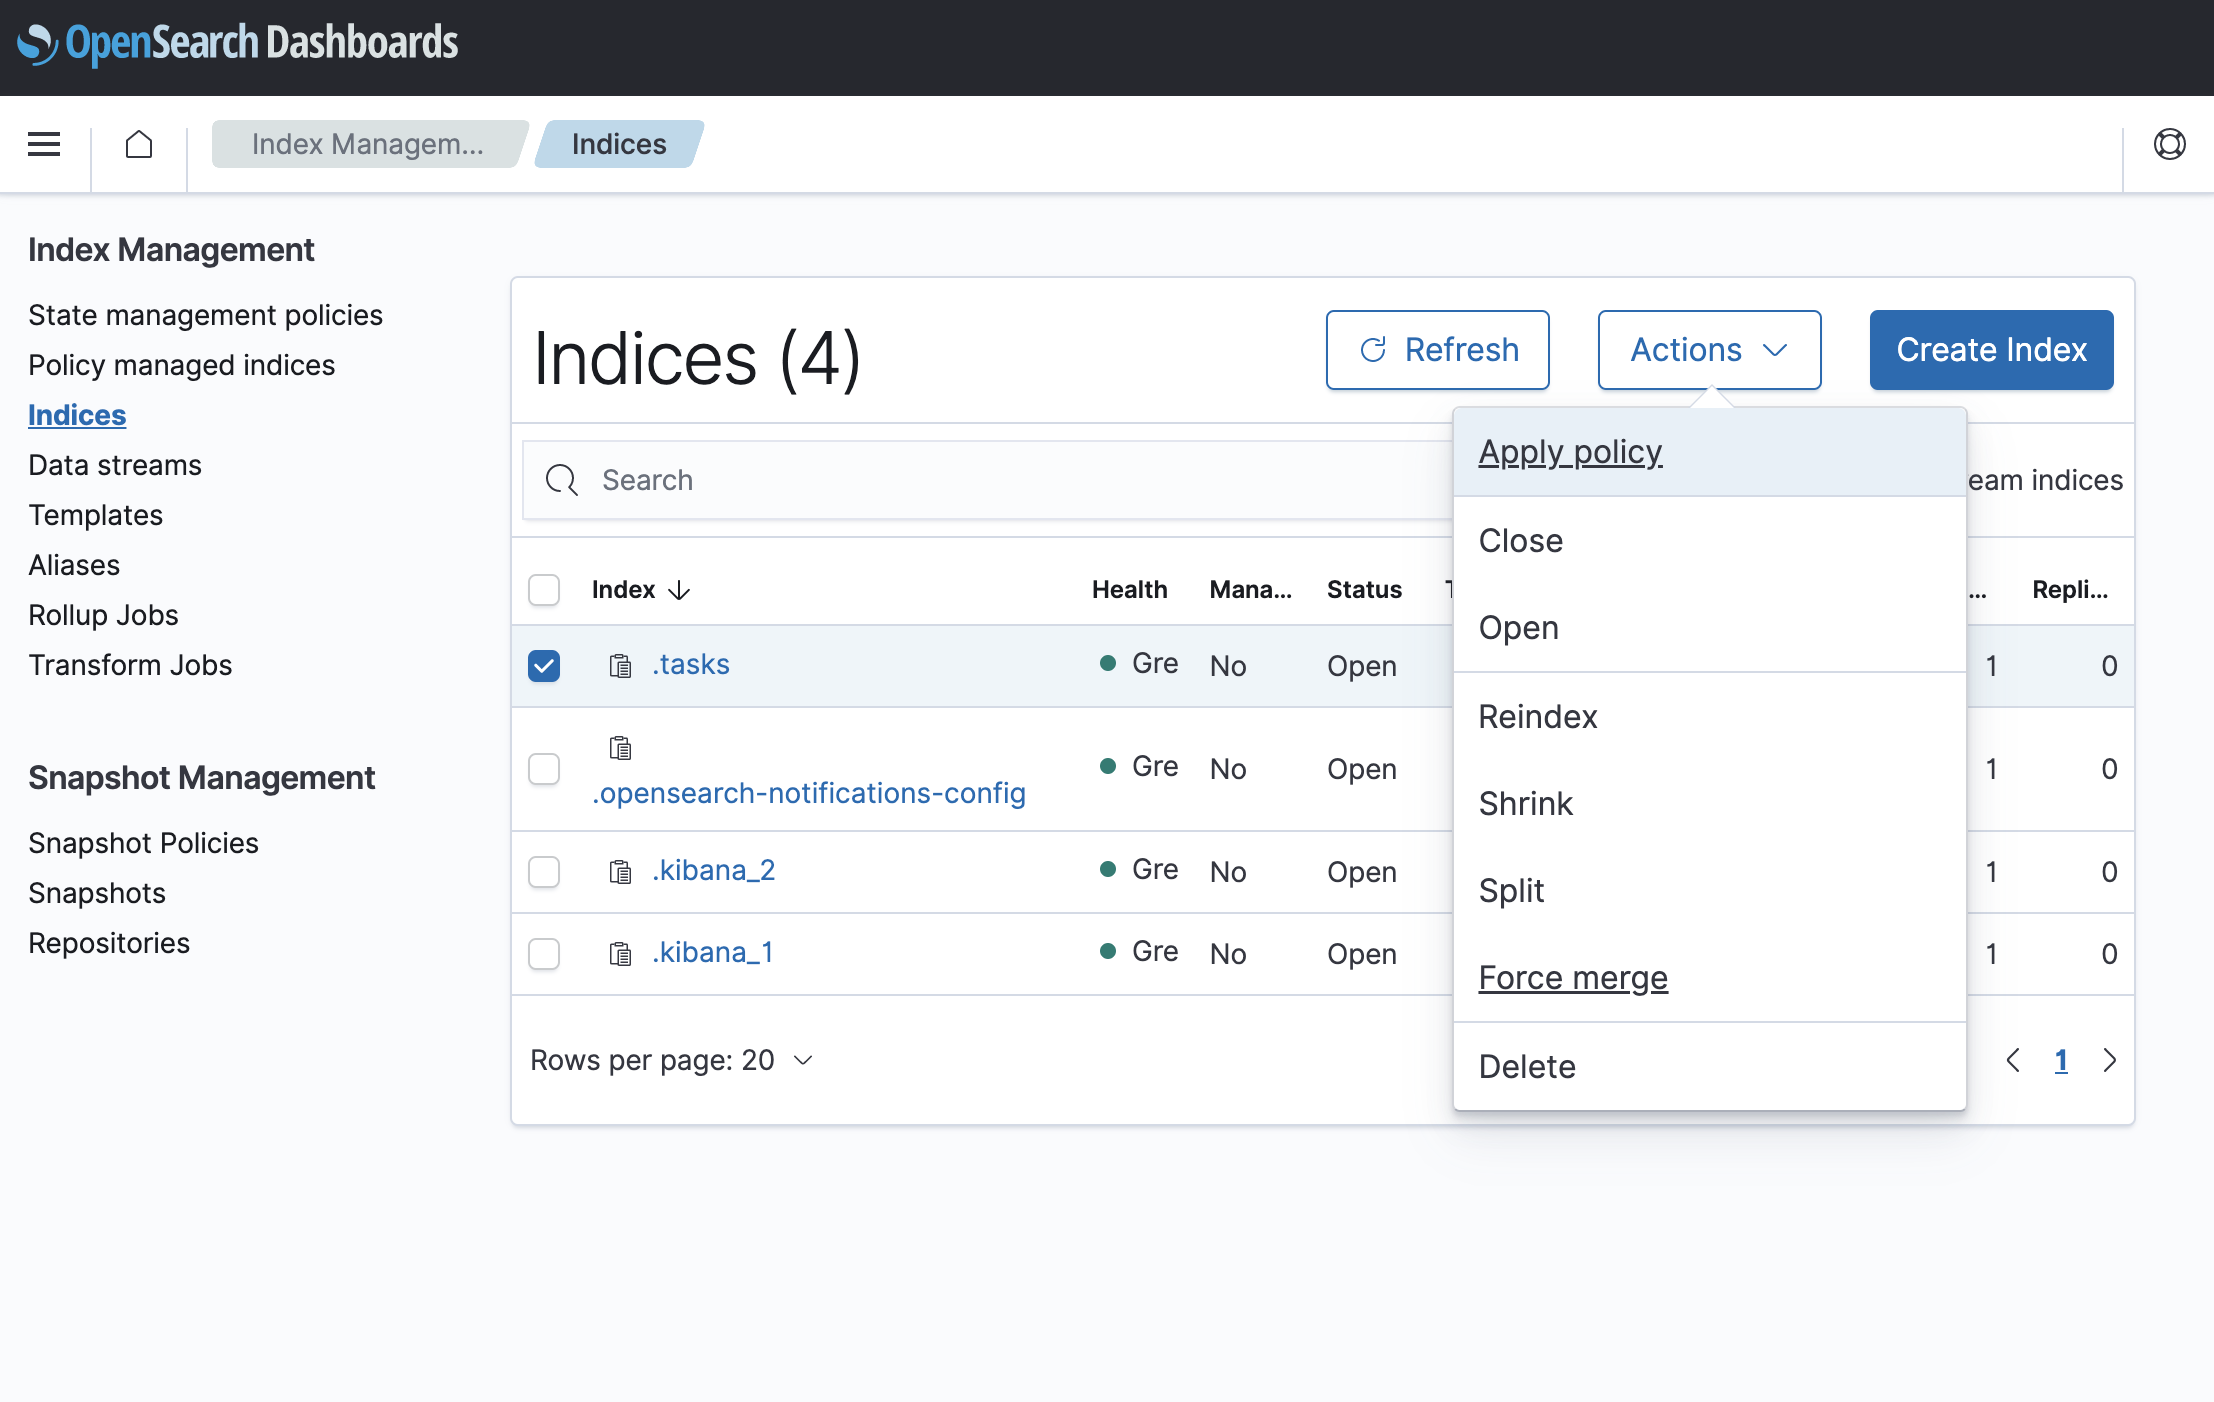The width and height of the screenshot is (2214, 1402).
Task: Click the Snapshots link in sidebar
Action: 97,892
